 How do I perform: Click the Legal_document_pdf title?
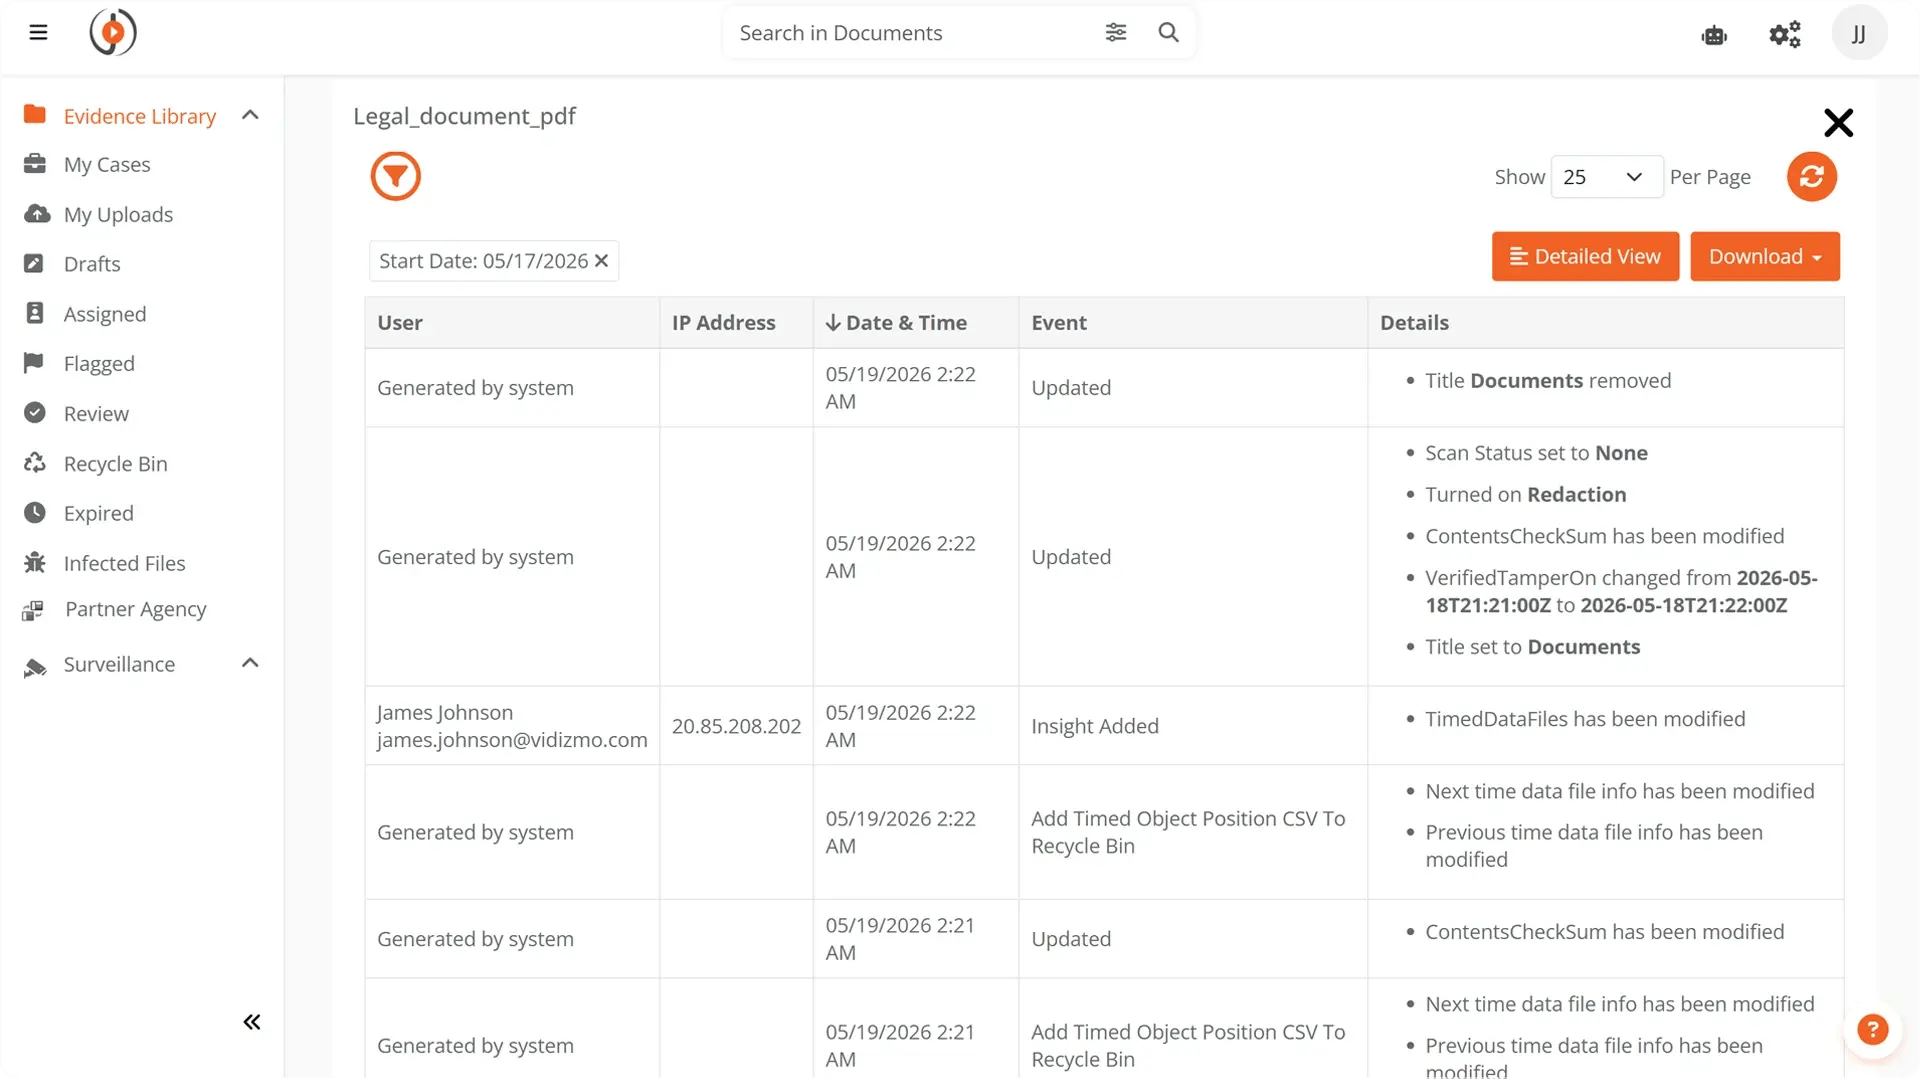coord(464,116)
